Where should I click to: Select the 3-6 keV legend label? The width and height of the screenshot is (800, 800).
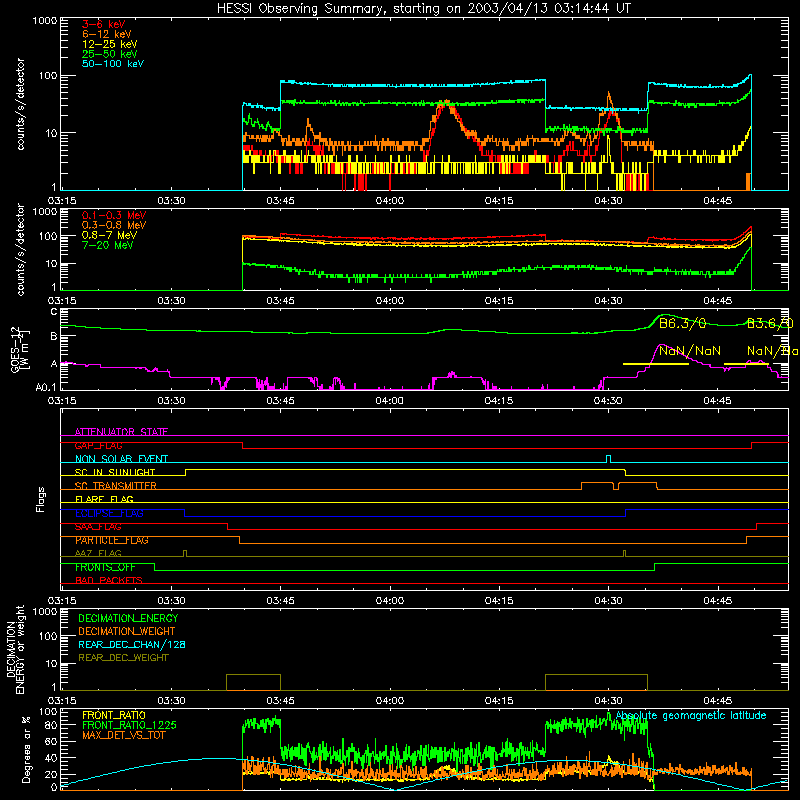pyautogui.click(x=104, y=24)
